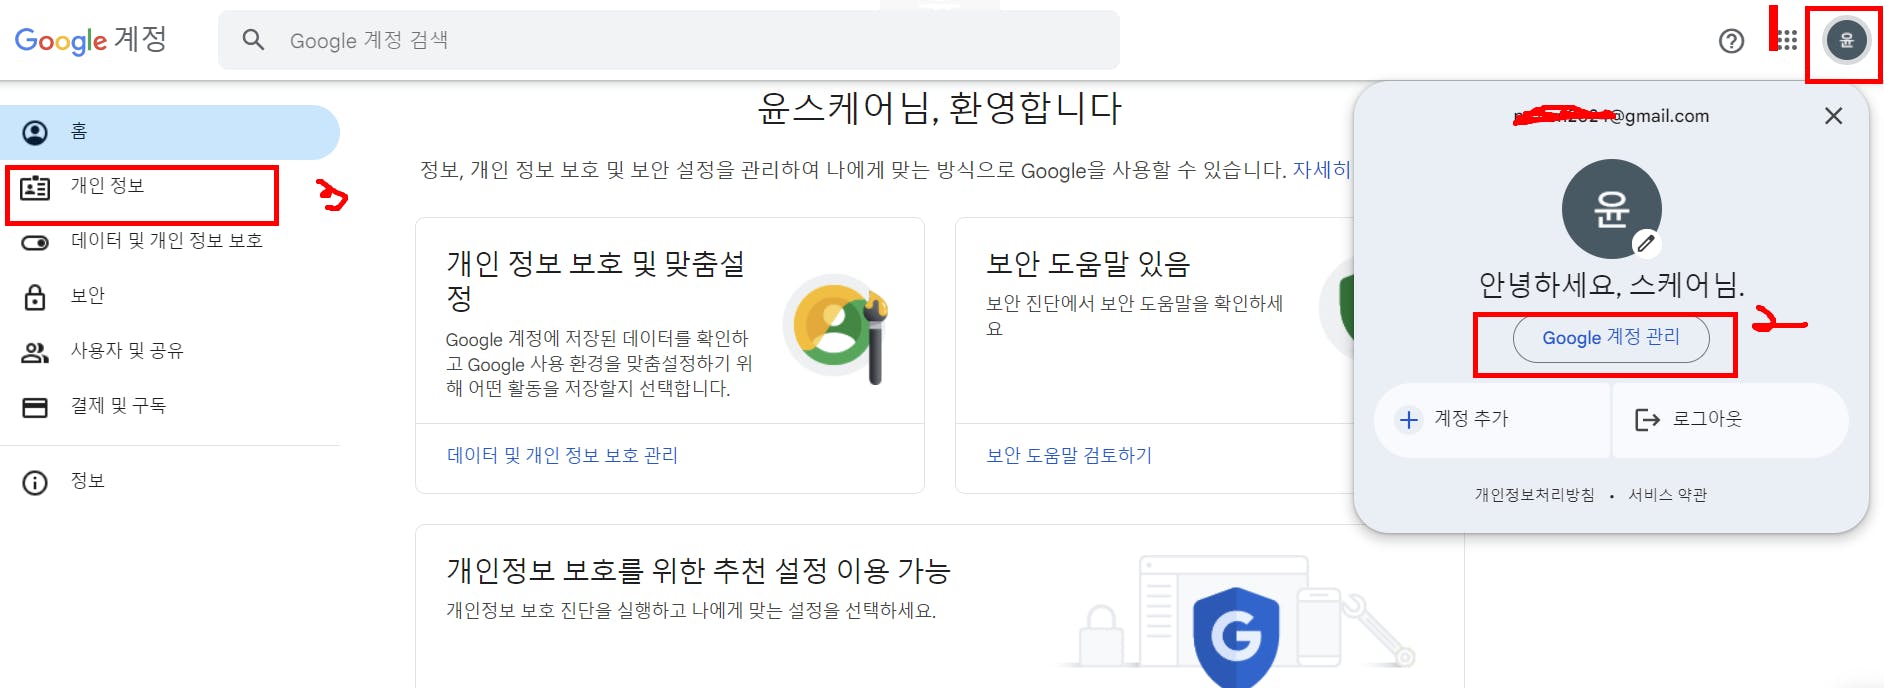1884x688 pixels.
Task: Click the blue G shield illustration
Action: coord(1236,636)
